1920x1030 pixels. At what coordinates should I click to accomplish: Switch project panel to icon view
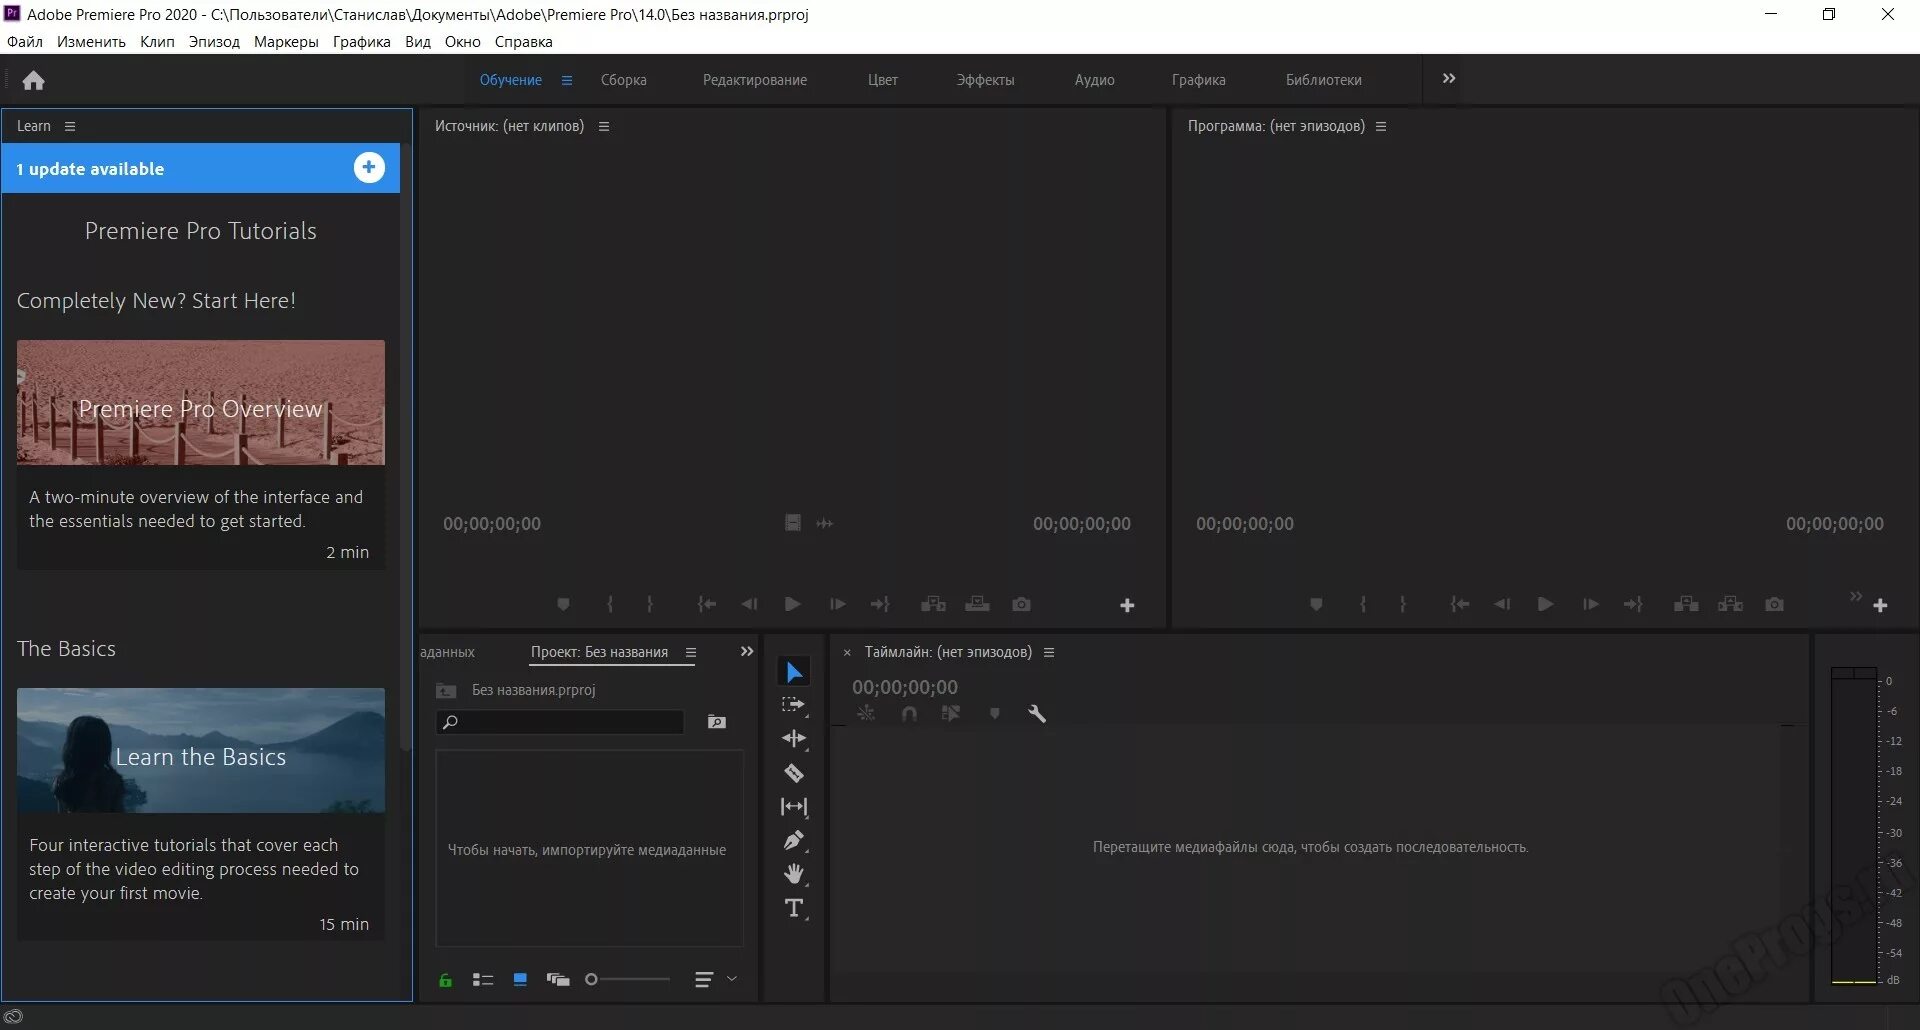[520, 980]
